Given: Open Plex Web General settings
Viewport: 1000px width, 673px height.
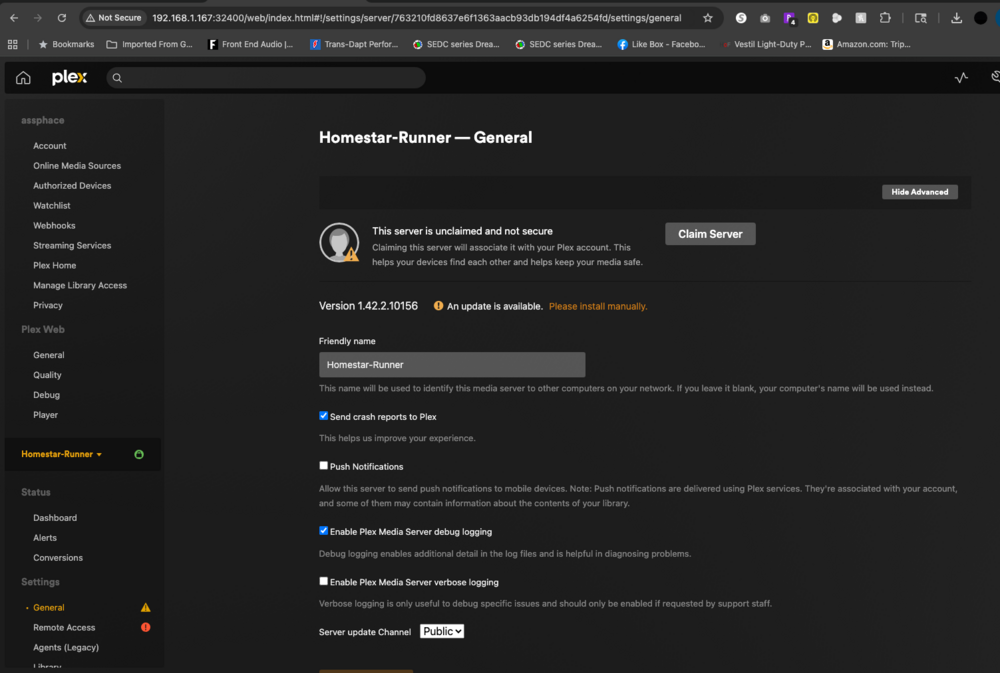Looking at the screenshot, I should click(x=48, y=355).
